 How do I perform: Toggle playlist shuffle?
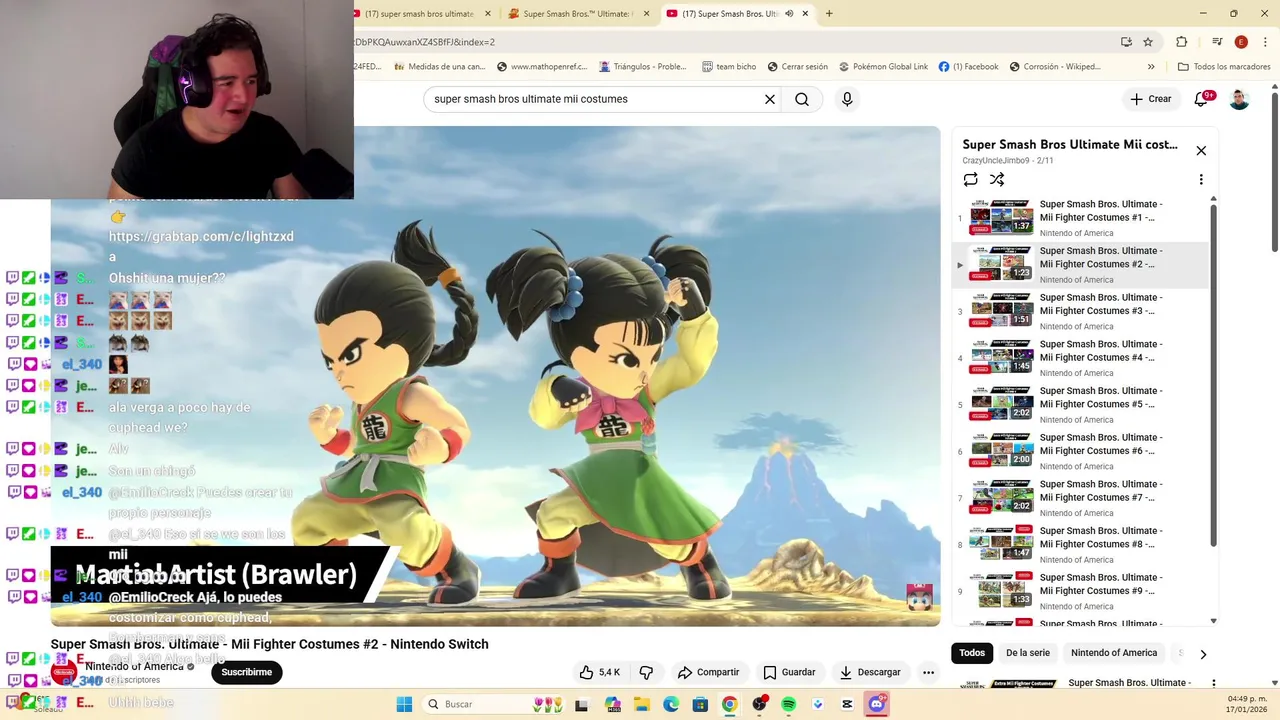997,180
